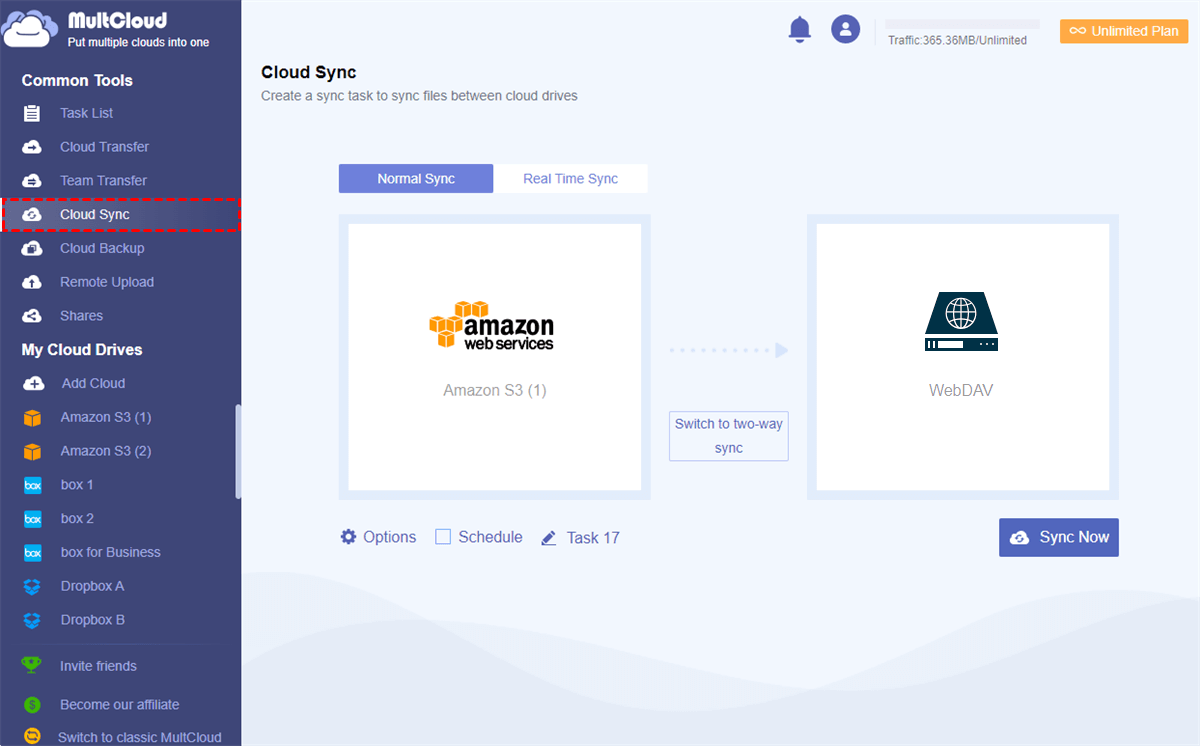Select Amazon S3 (2) drive label
1200x746 pixels.
point(106,451)
